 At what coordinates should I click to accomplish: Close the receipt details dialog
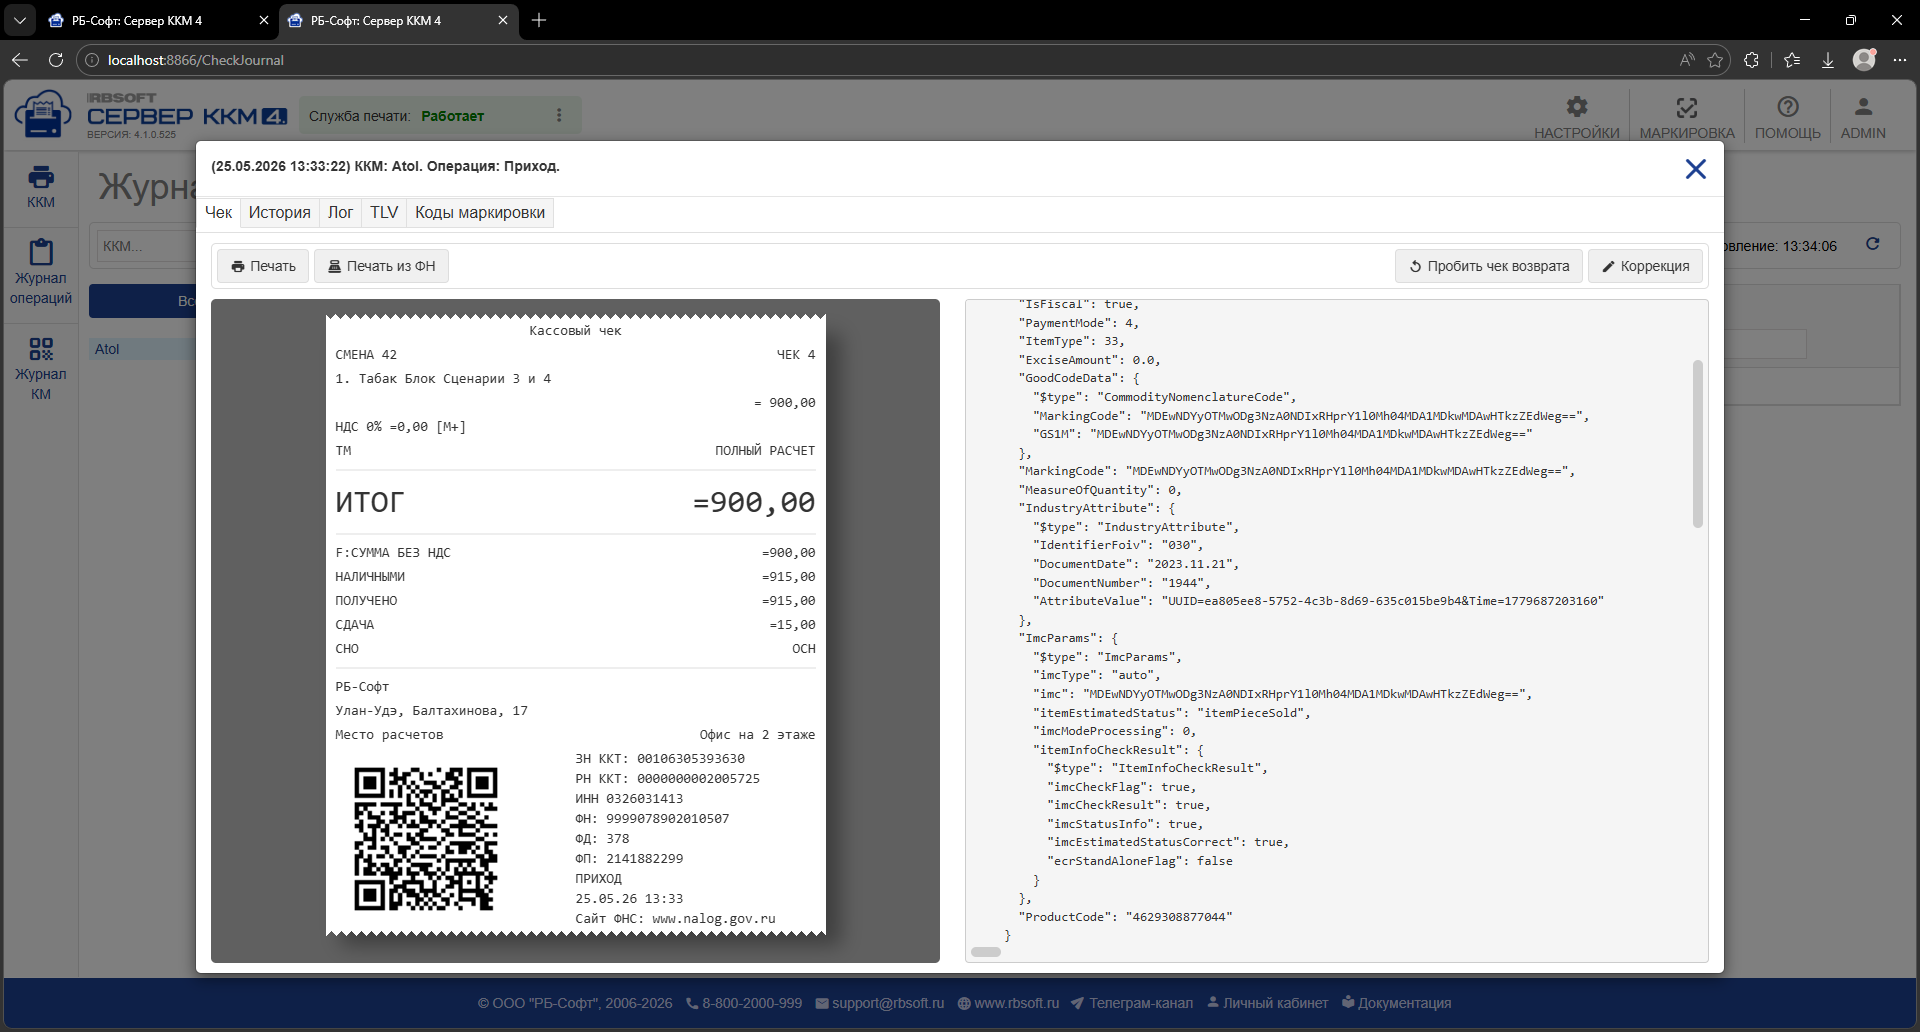tap(1695, 169)
